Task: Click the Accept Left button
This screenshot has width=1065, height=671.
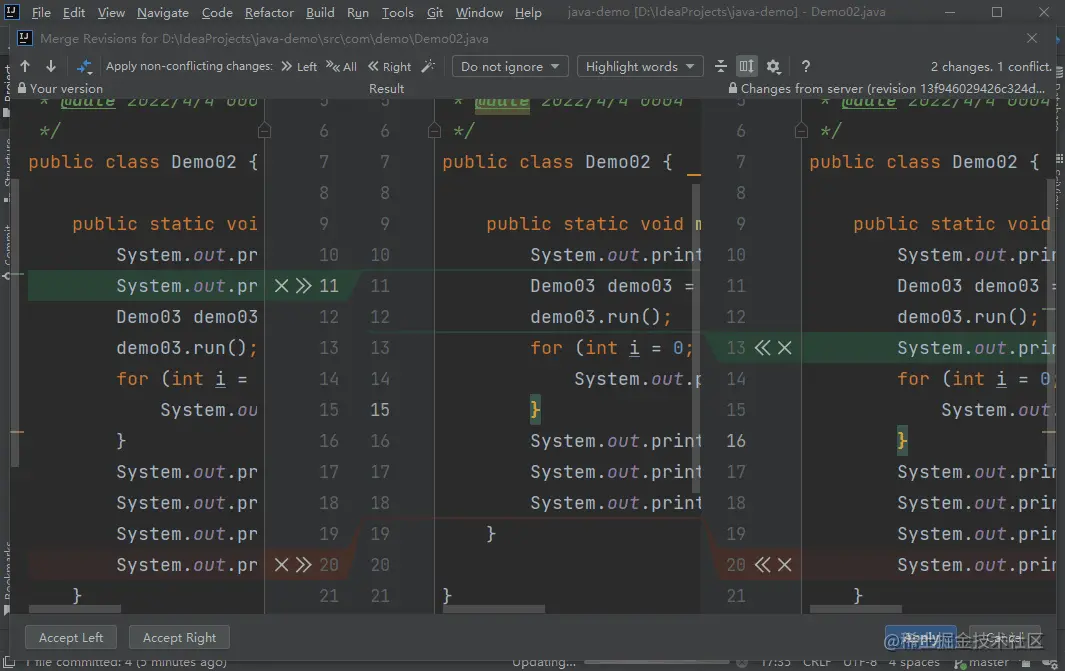Action: [71, 638]
